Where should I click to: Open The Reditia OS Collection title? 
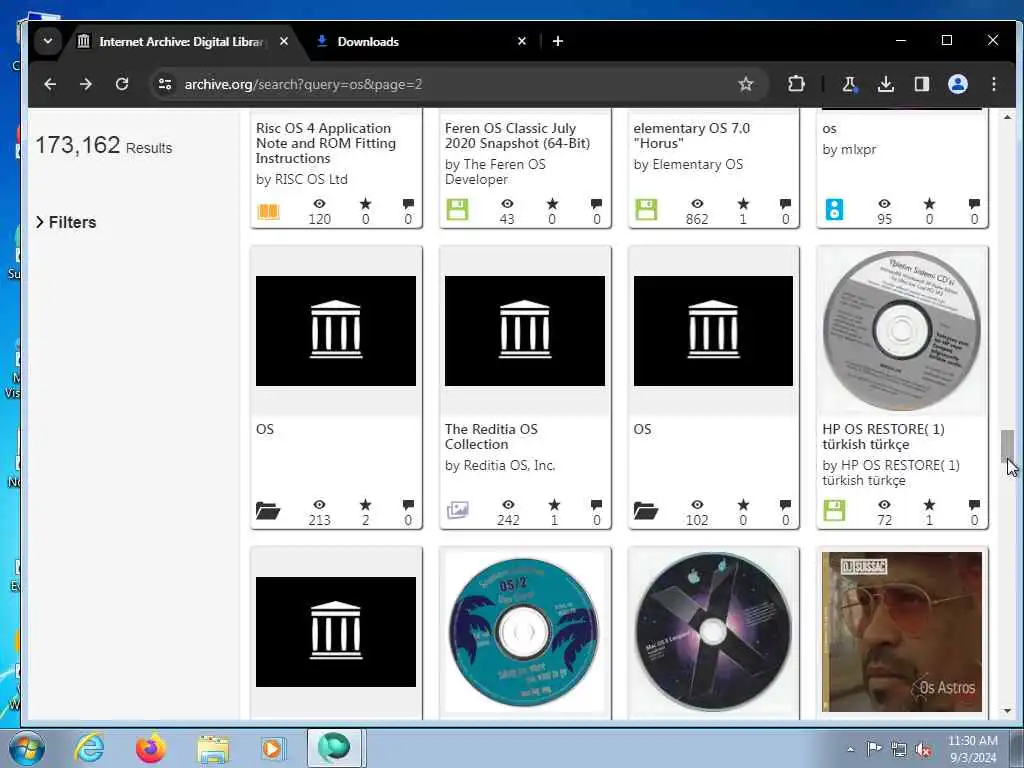[491, 436]
